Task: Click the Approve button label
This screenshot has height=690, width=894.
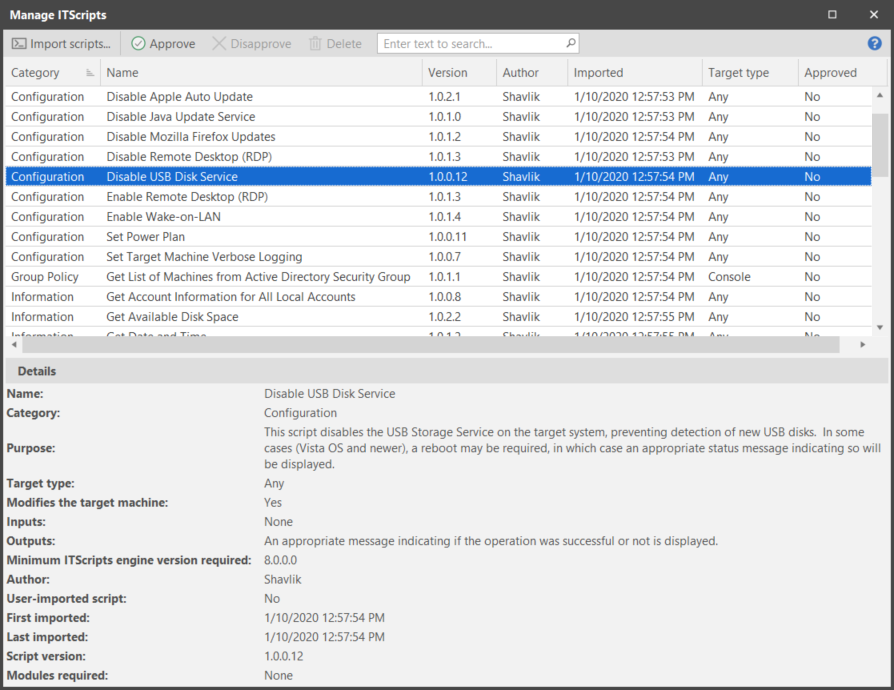Action: point(172,44)
